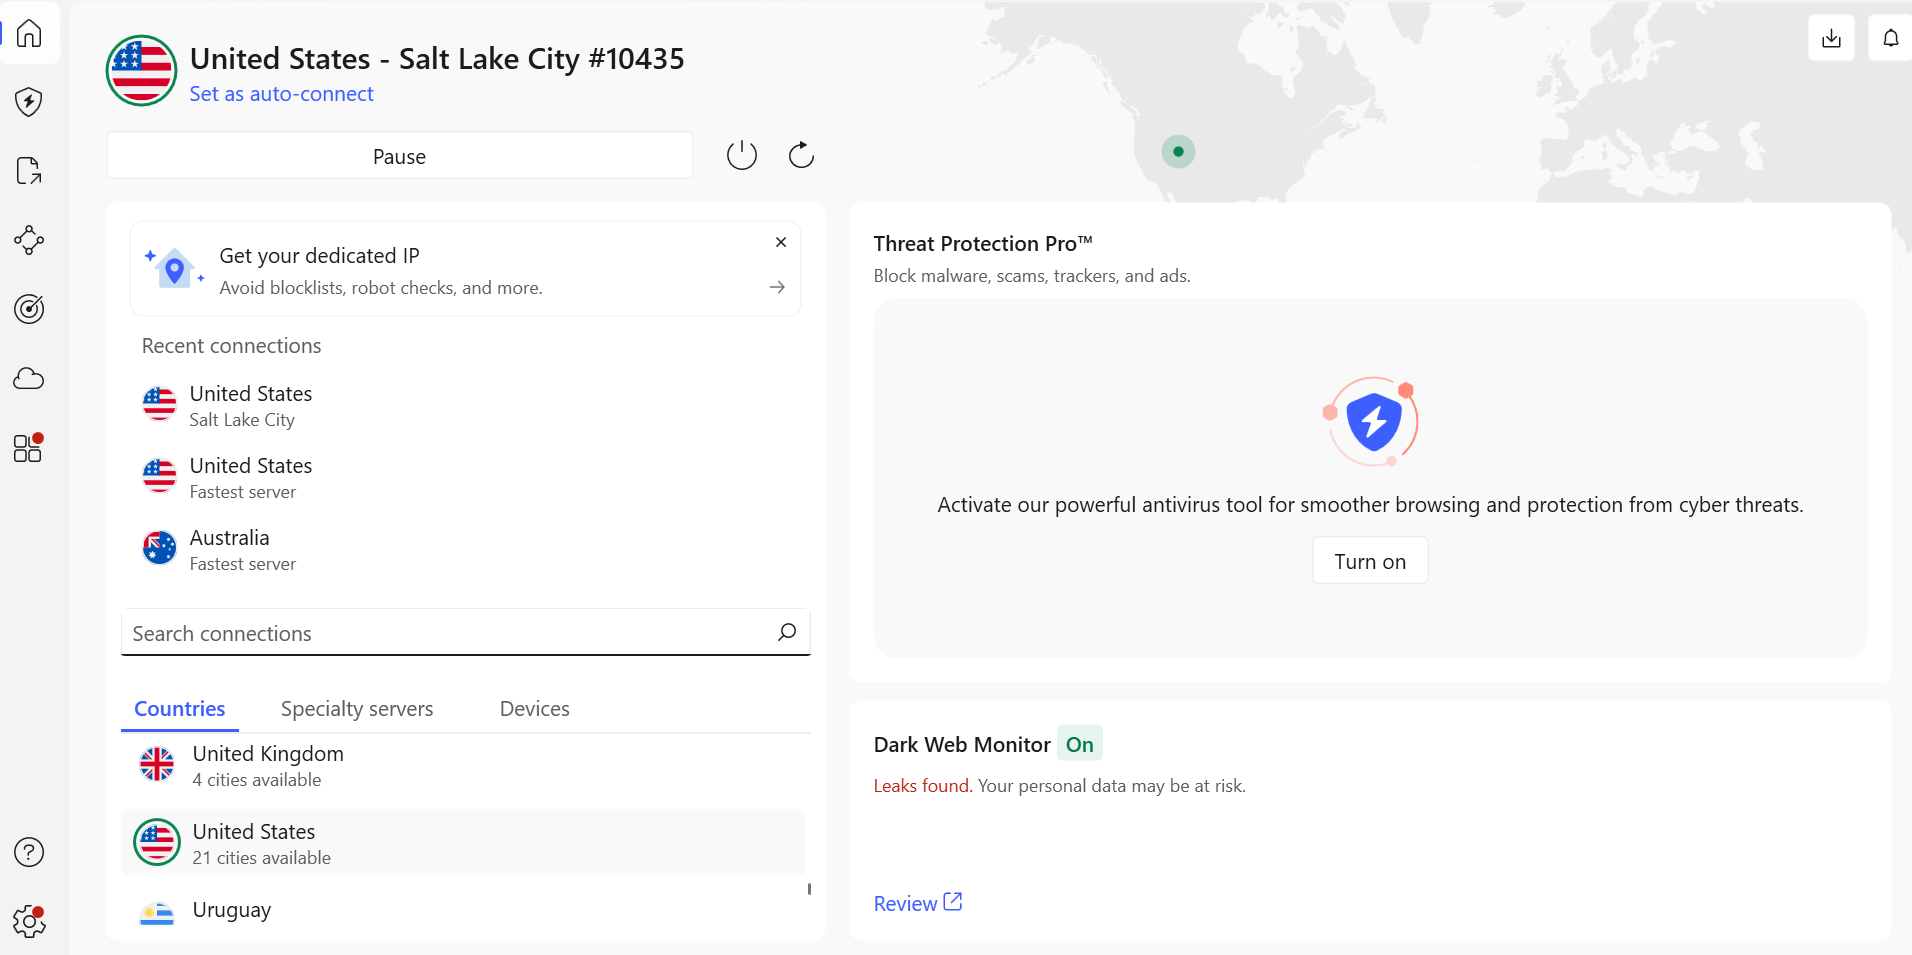Screen dimensions: 1912x955
Task: Switch to the Devices tab
Action: (x=534, y=709)
